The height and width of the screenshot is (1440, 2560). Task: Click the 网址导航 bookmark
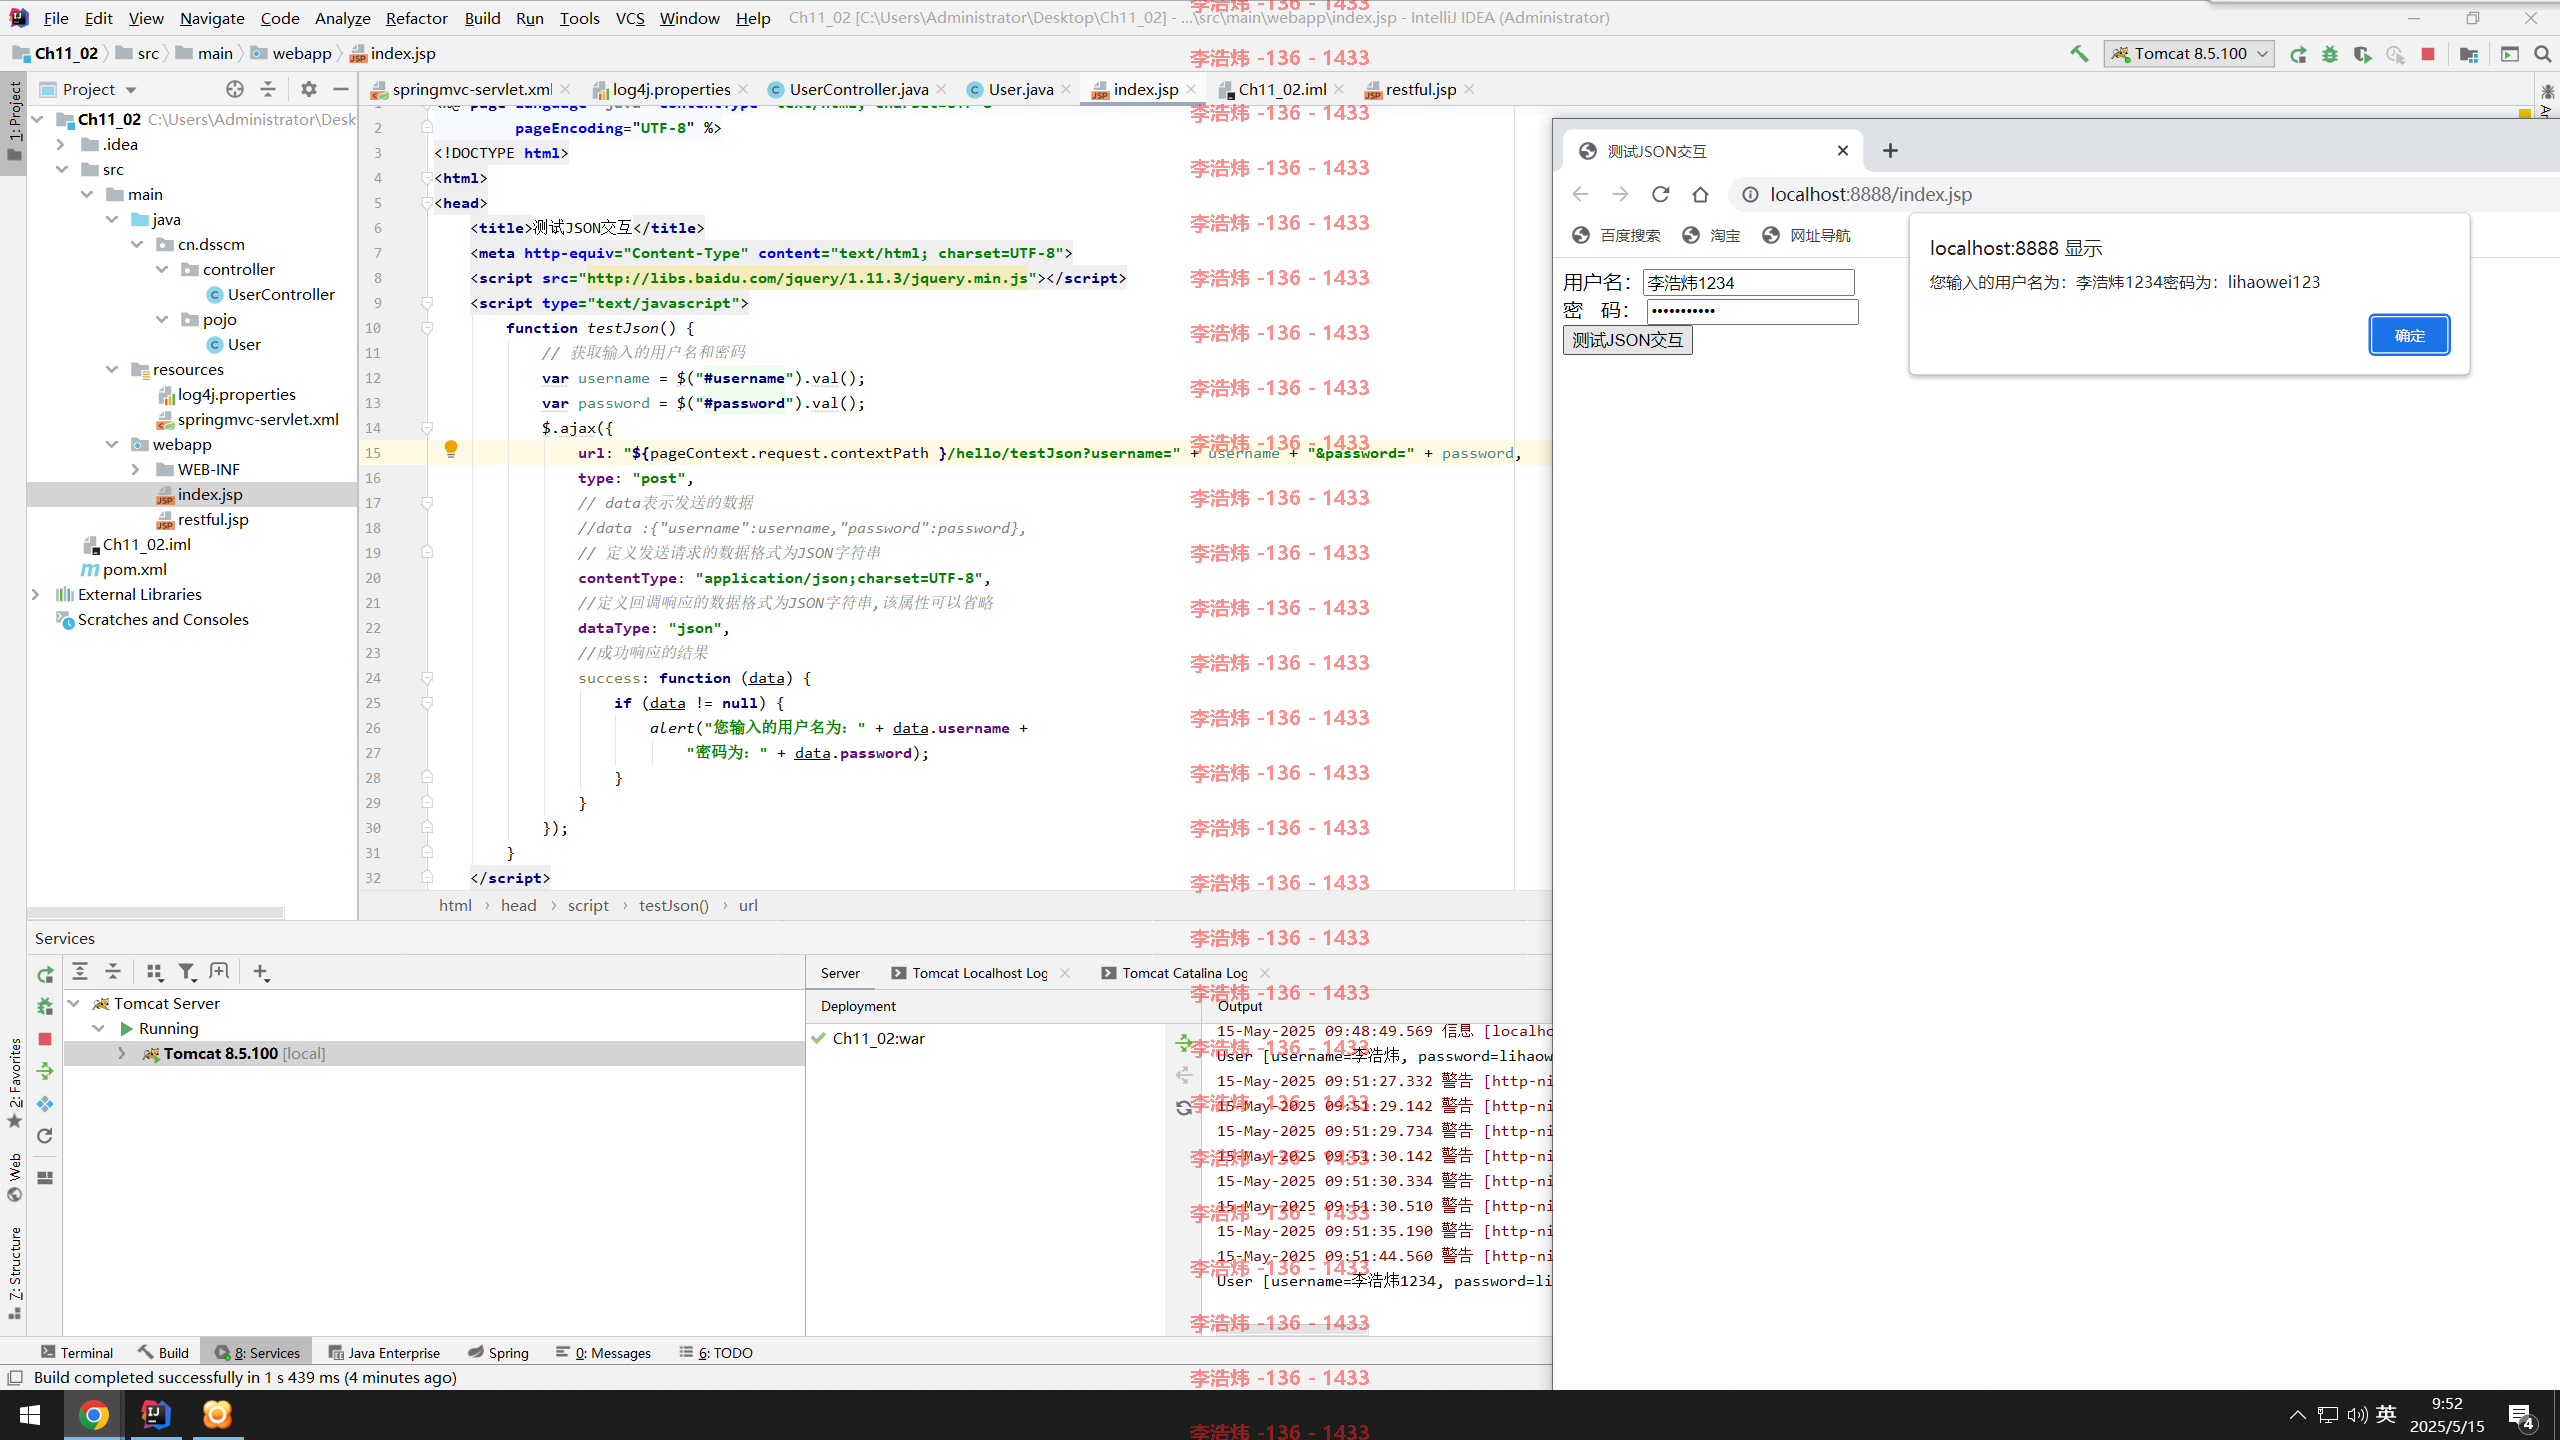pyautogui.click(x=1806, y=235)
